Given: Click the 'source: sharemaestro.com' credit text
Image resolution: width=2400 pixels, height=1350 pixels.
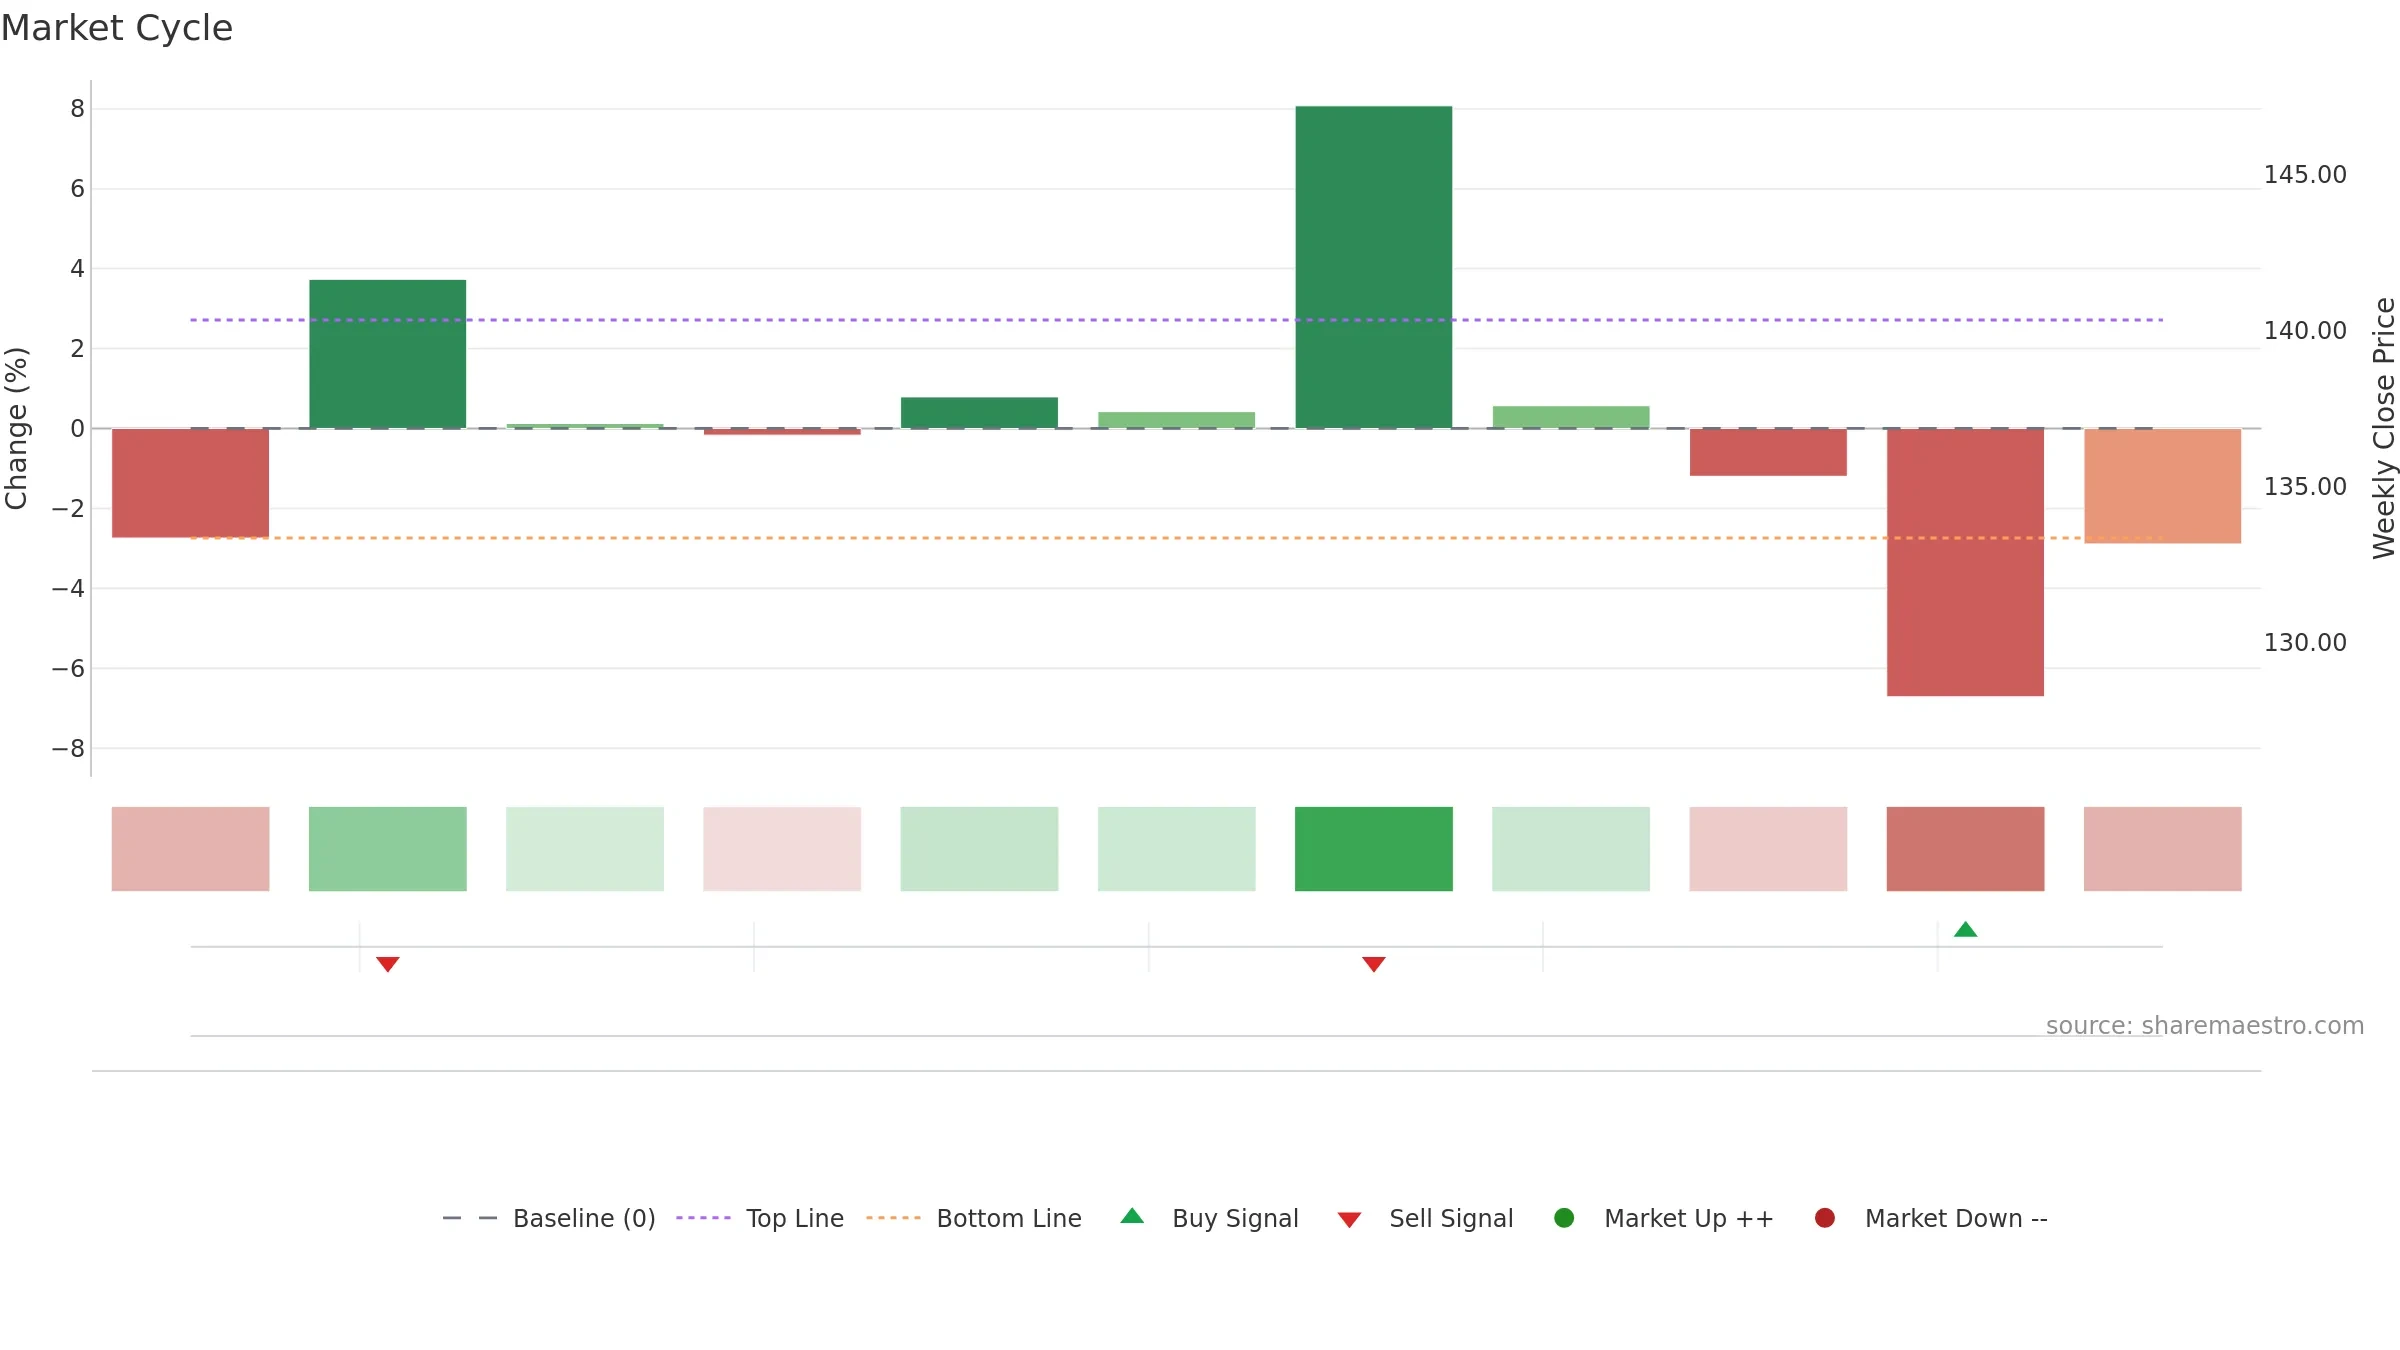Looking at the screenshot, I should (2205, 1026).
